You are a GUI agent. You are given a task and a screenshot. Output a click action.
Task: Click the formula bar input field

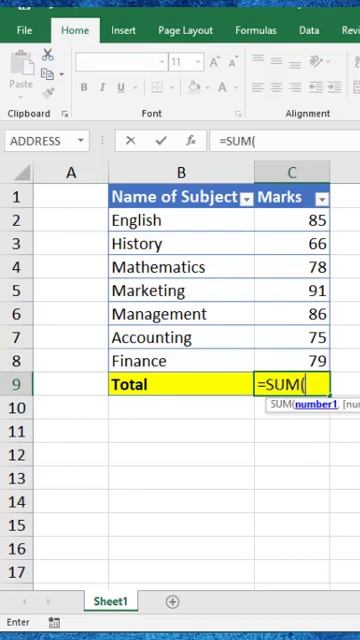point(284,141)
